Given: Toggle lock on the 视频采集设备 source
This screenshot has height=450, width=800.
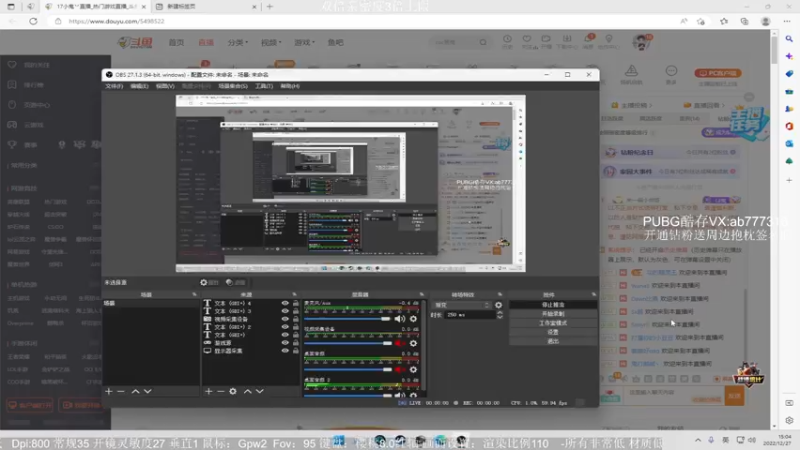Looking at the screenshot, I should click(295, 319).
